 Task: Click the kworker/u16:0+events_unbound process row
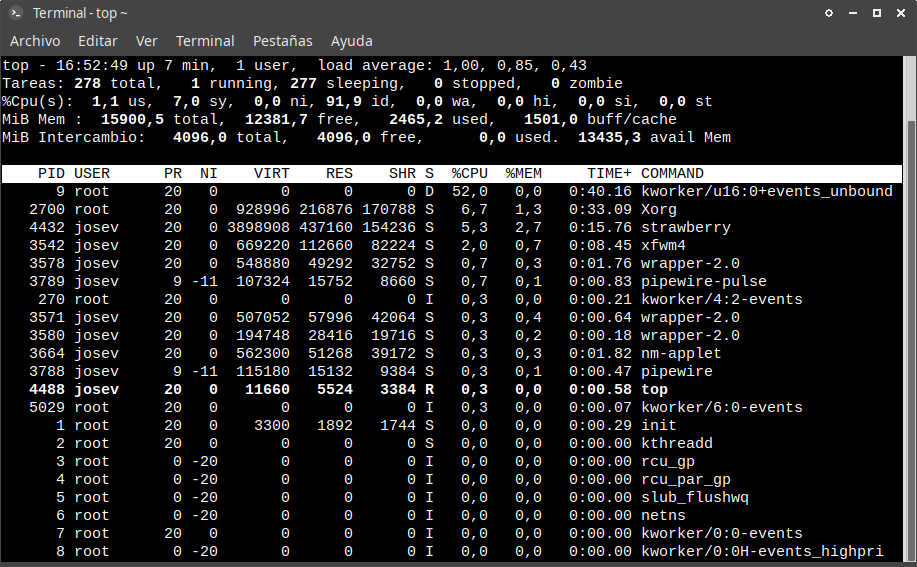451,192
